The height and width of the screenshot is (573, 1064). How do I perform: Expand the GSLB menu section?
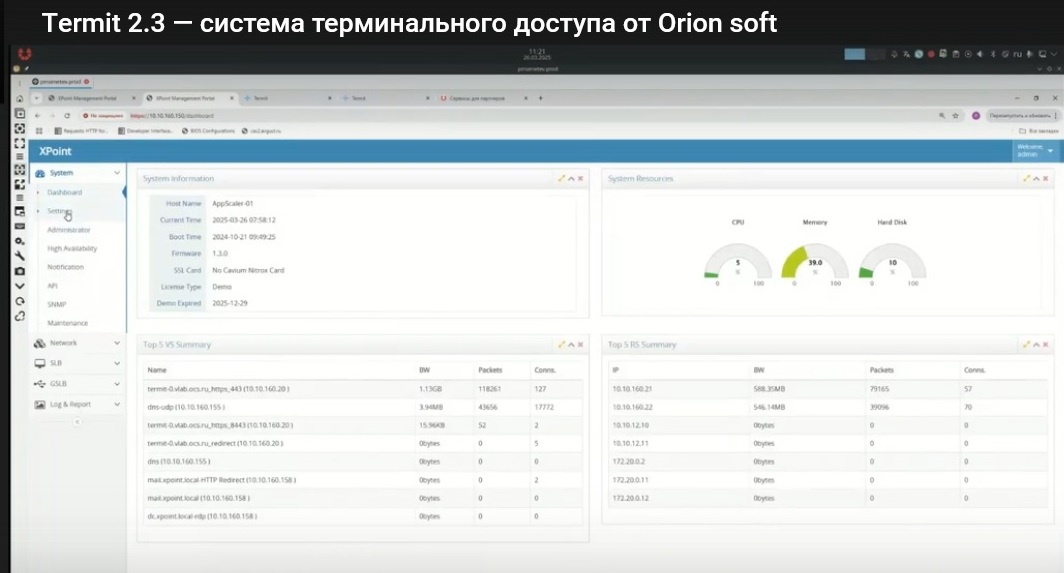coord(117,384)
